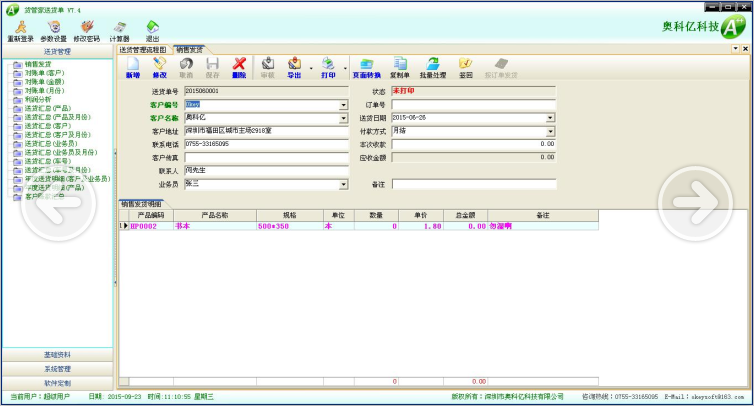Click the 1.80 unit price cell
Image resolution: width=754 pixels, height=406 pixels.
point(421,226)
